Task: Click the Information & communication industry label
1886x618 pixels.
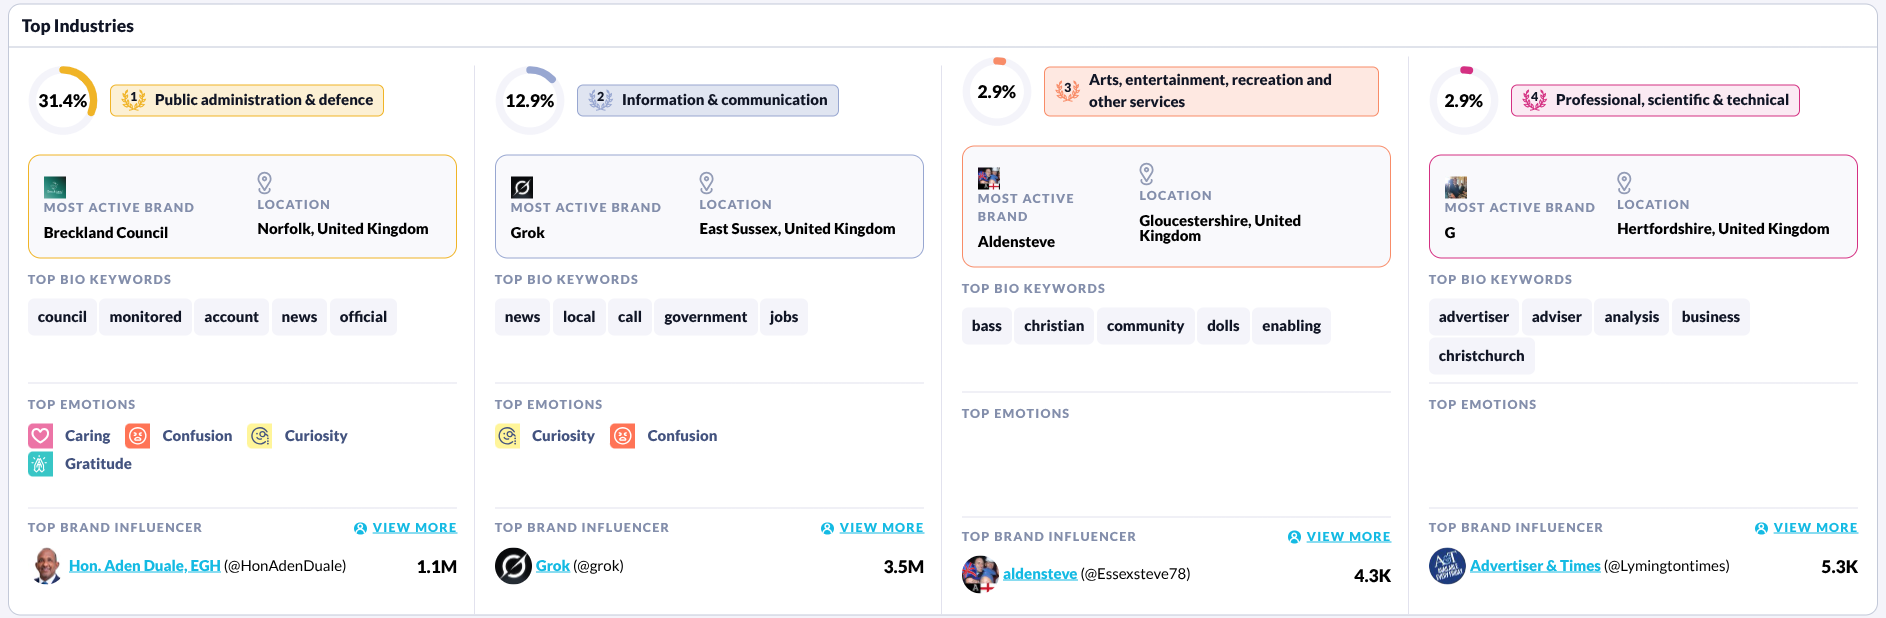Action: (x=724, y=100)
